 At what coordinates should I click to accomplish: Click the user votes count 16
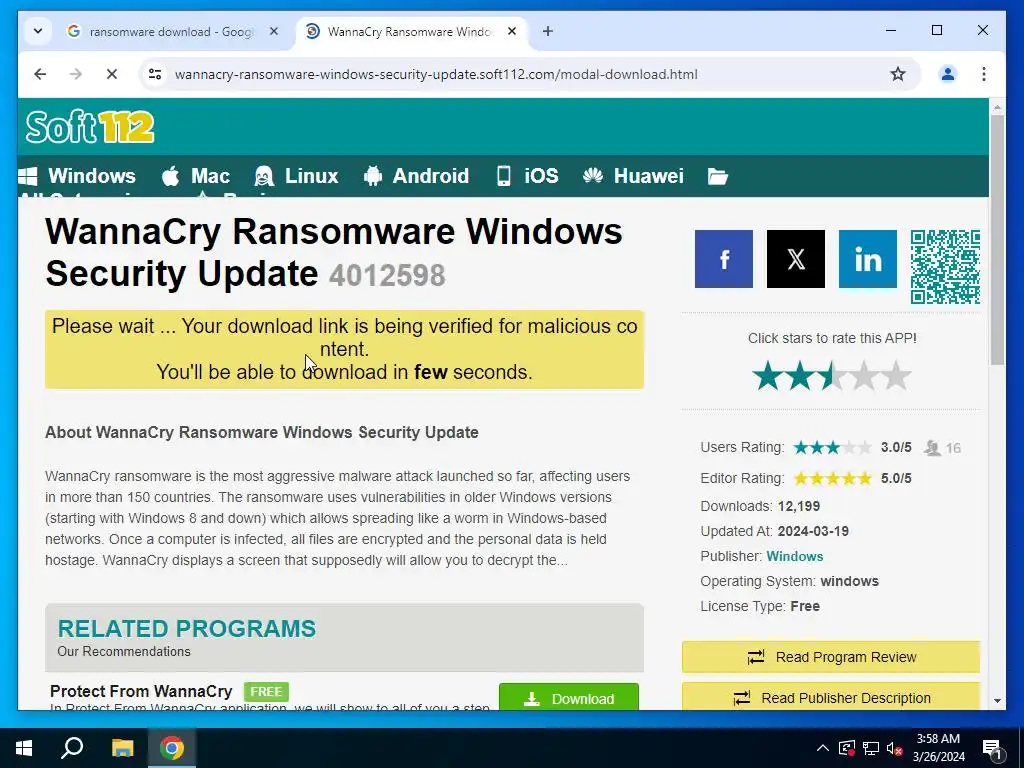click(953, 448)
